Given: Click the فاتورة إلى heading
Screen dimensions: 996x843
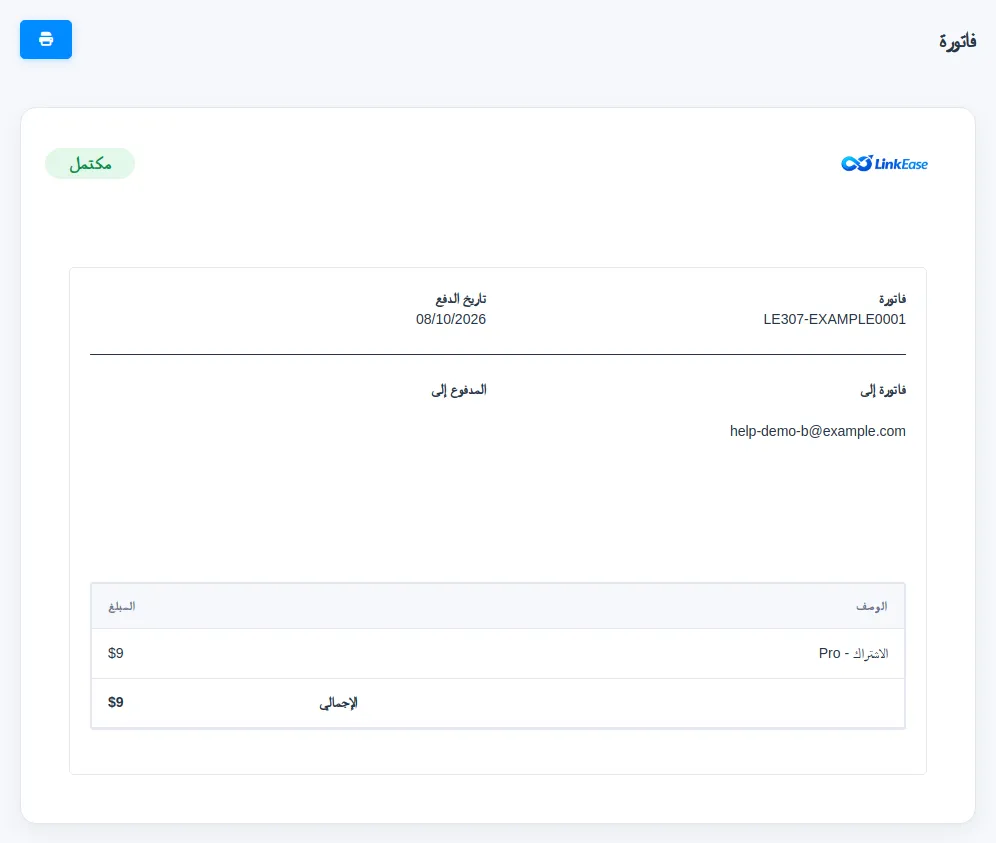Looking at the screenshot, I should 883,390.
